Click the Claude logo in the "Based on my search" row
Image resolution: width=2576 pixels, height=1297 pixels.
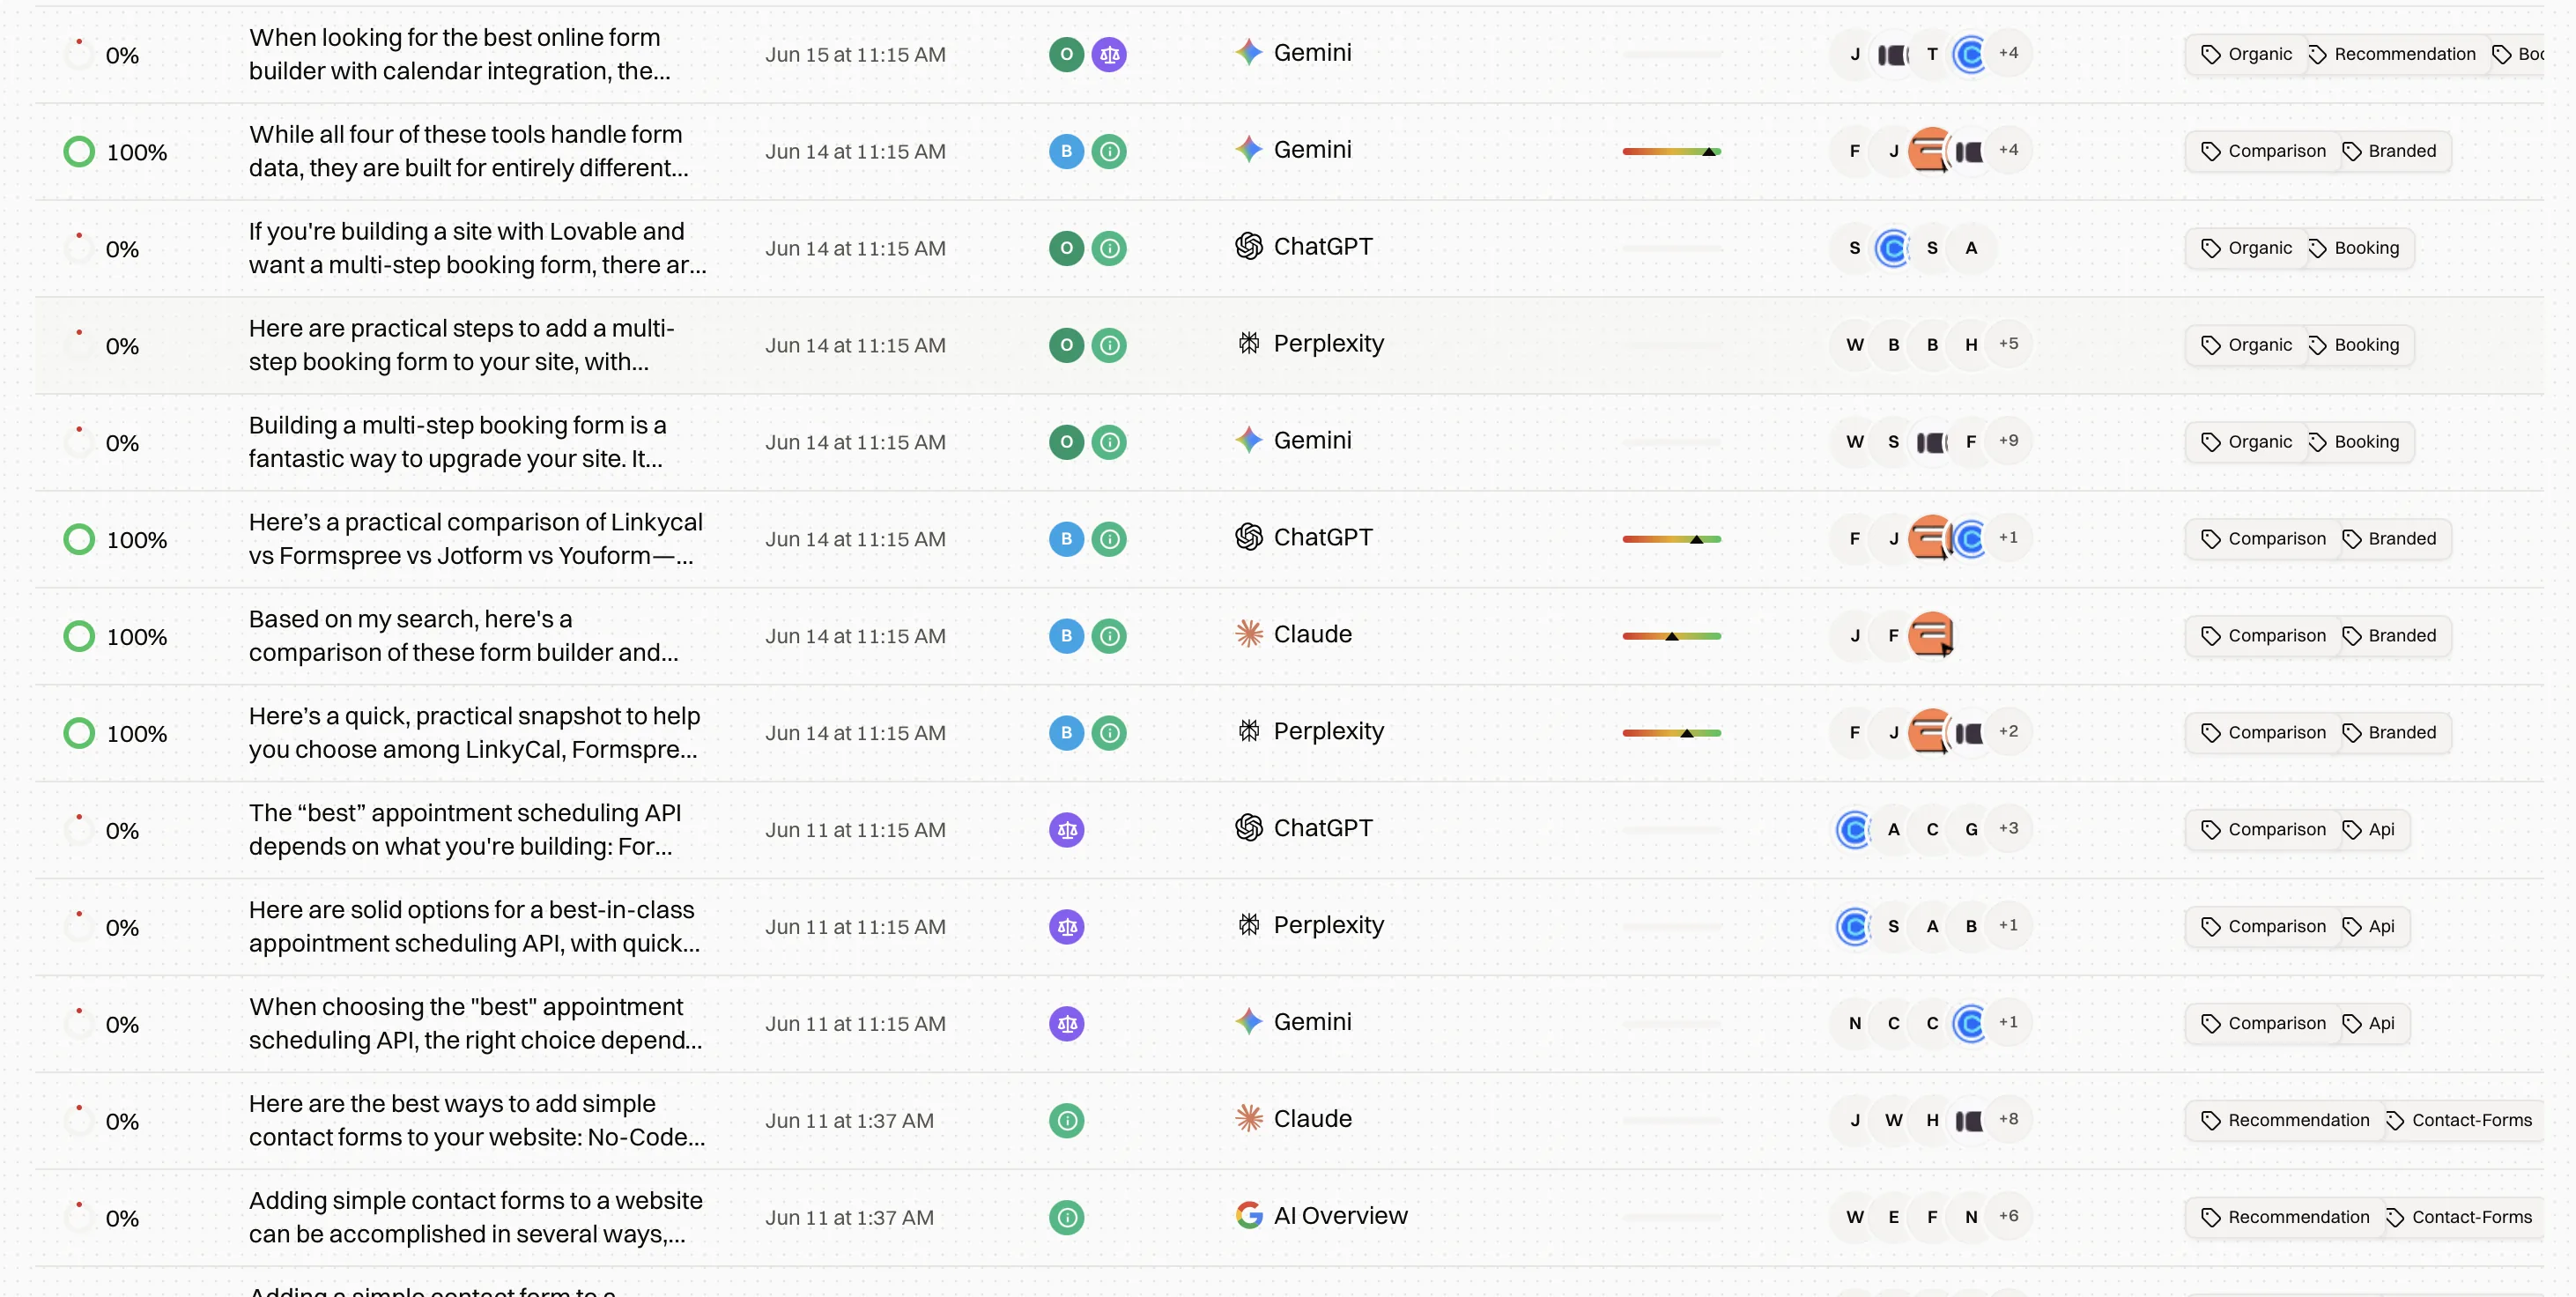coord(1248,634)
